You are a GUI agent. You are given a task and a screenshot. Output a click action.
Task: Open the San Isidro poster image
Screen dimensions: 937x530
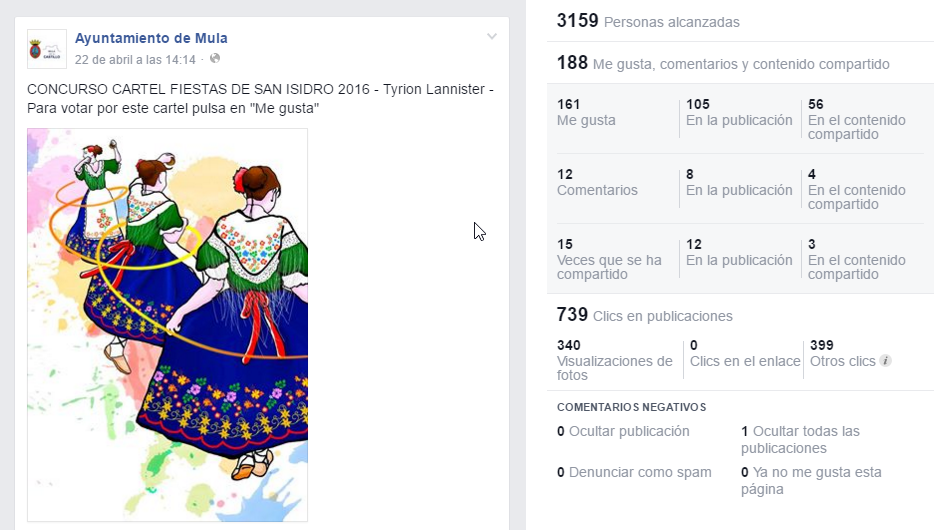pyautogui.click(x=167, y=324)
